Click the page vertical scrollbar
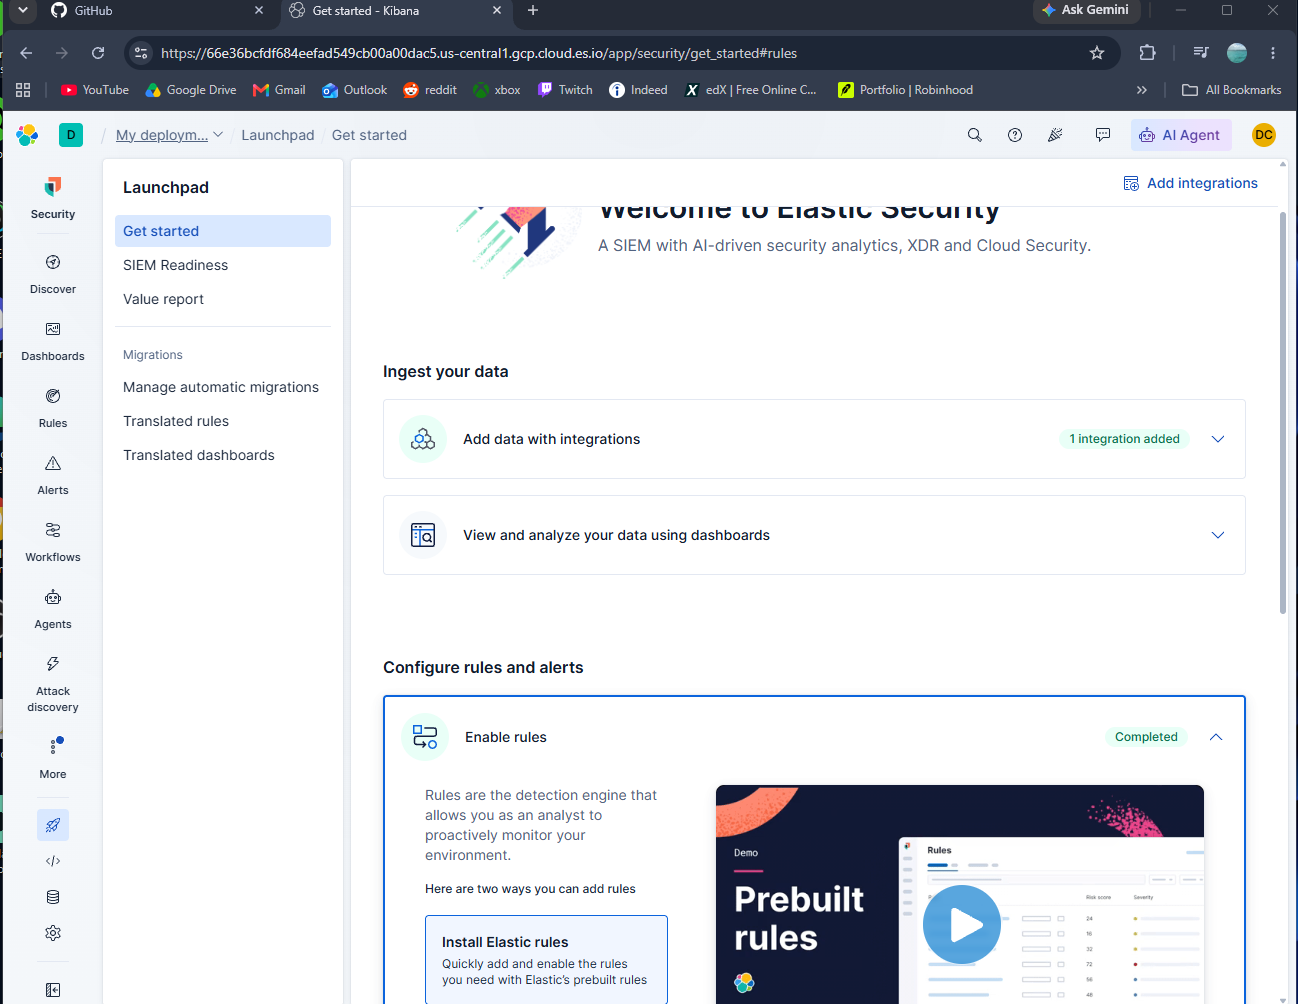The width and height of the screenshot is (1298, 1004). coord(1283,413)
